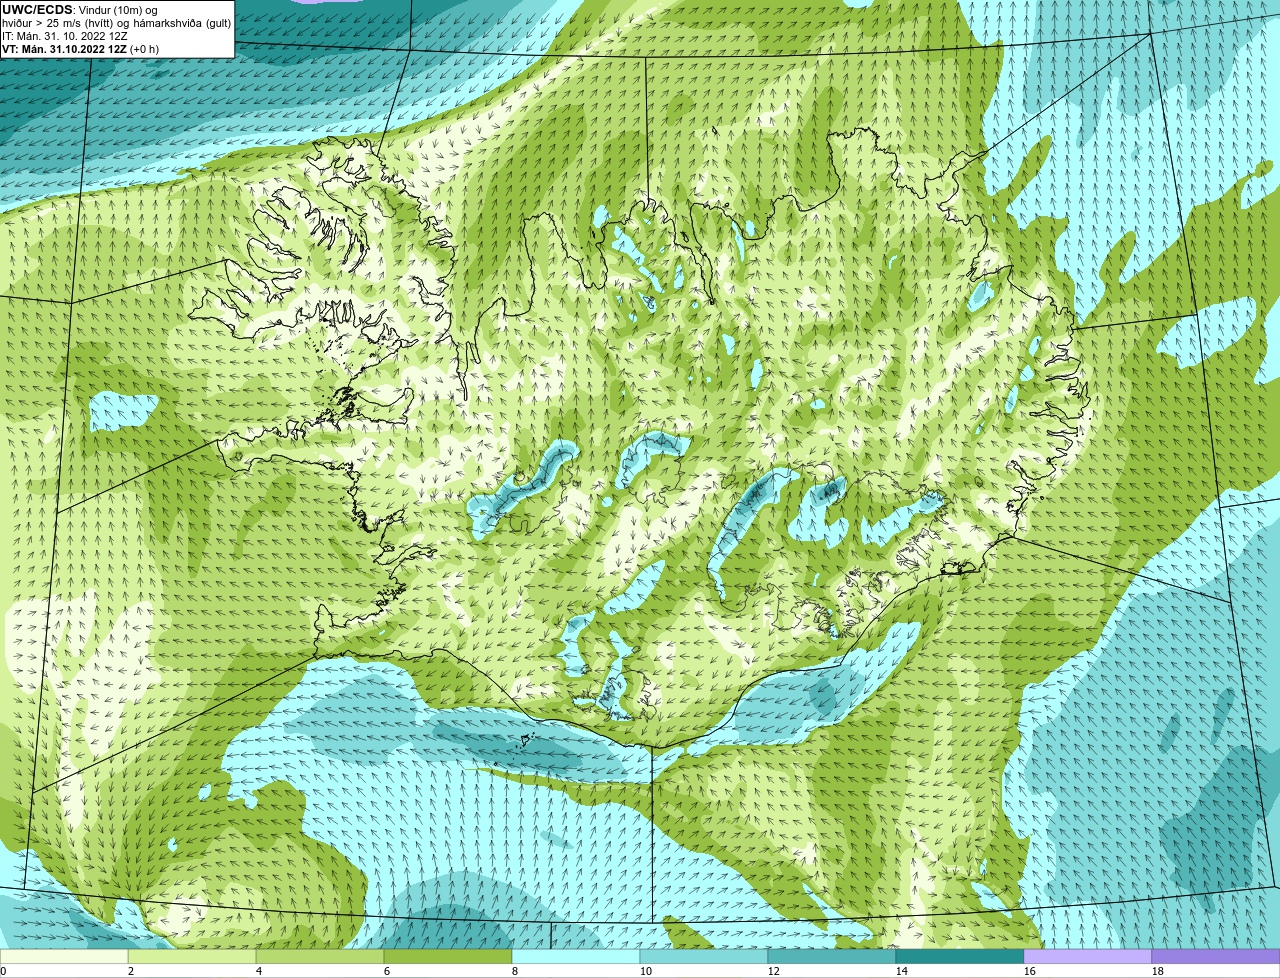Click the '16' label on the wind scale
The image size is (1280, 978).
(1030, 971)
